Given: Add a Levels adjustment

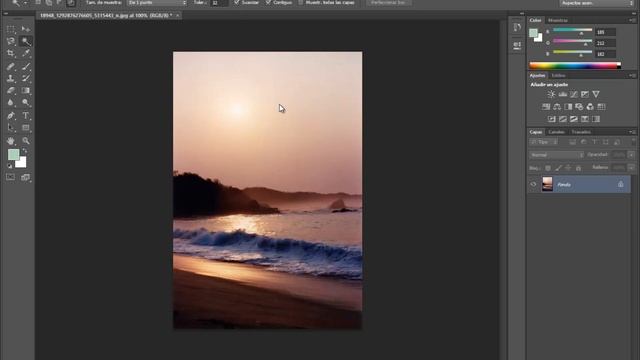Looking at the screenshot, I should [x=563, y=94].
